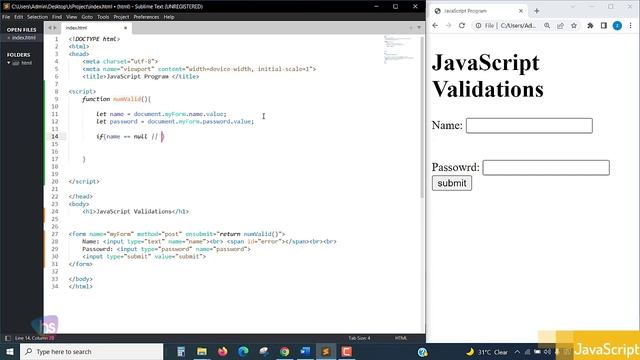The image size is (640, 360).
Task: Click the Chrome address bar URL
Action: click(518, 25)
